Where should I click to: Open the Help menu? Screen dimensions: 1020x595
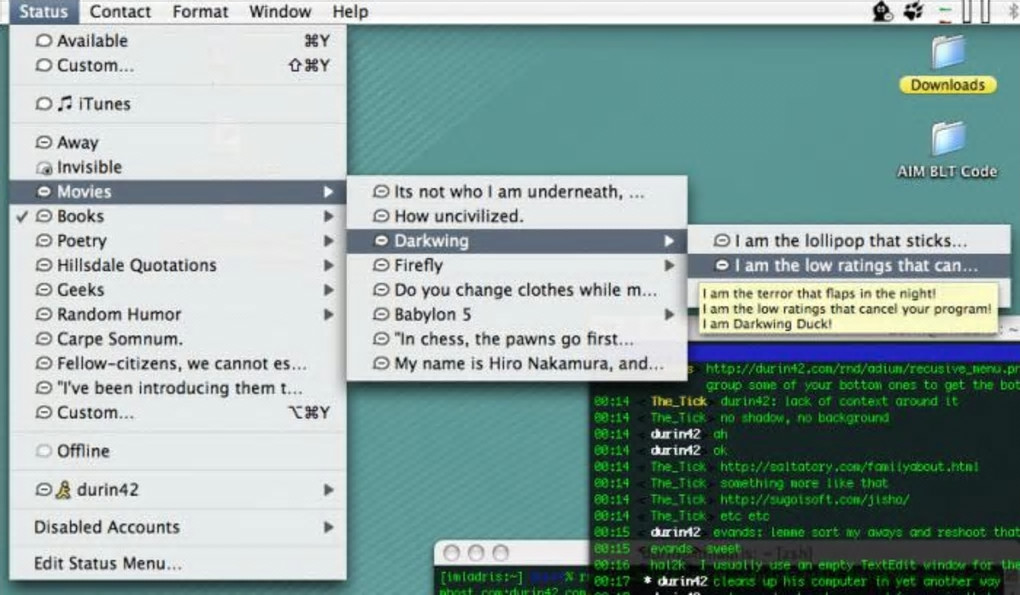coord(350,12)
